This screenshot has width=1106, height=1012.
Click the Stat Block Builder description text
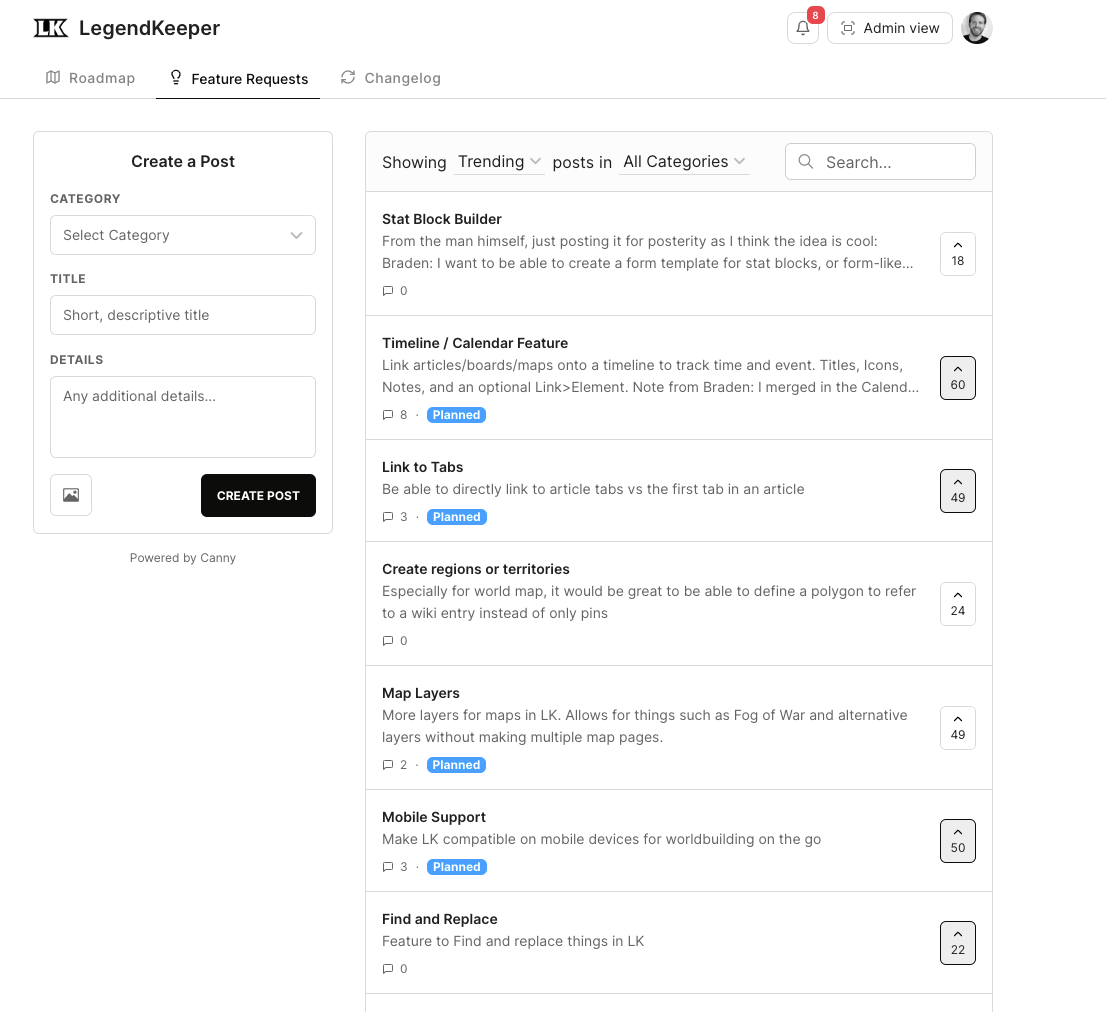(648, 252)
